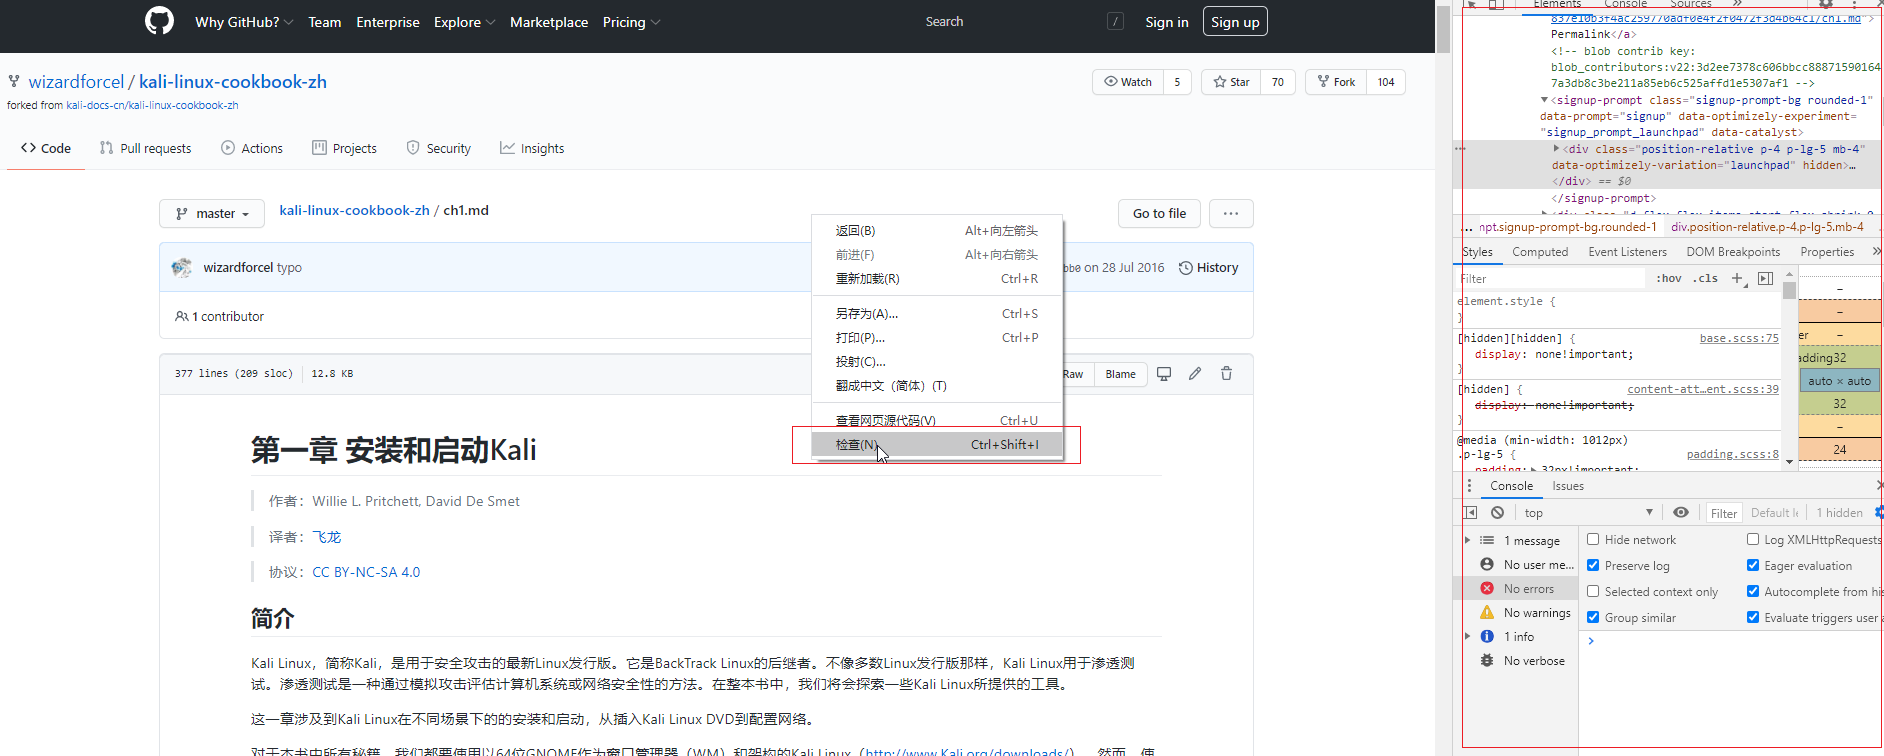
Task: Clear console with the ban icon
Action: click(x=1497, y=513)
